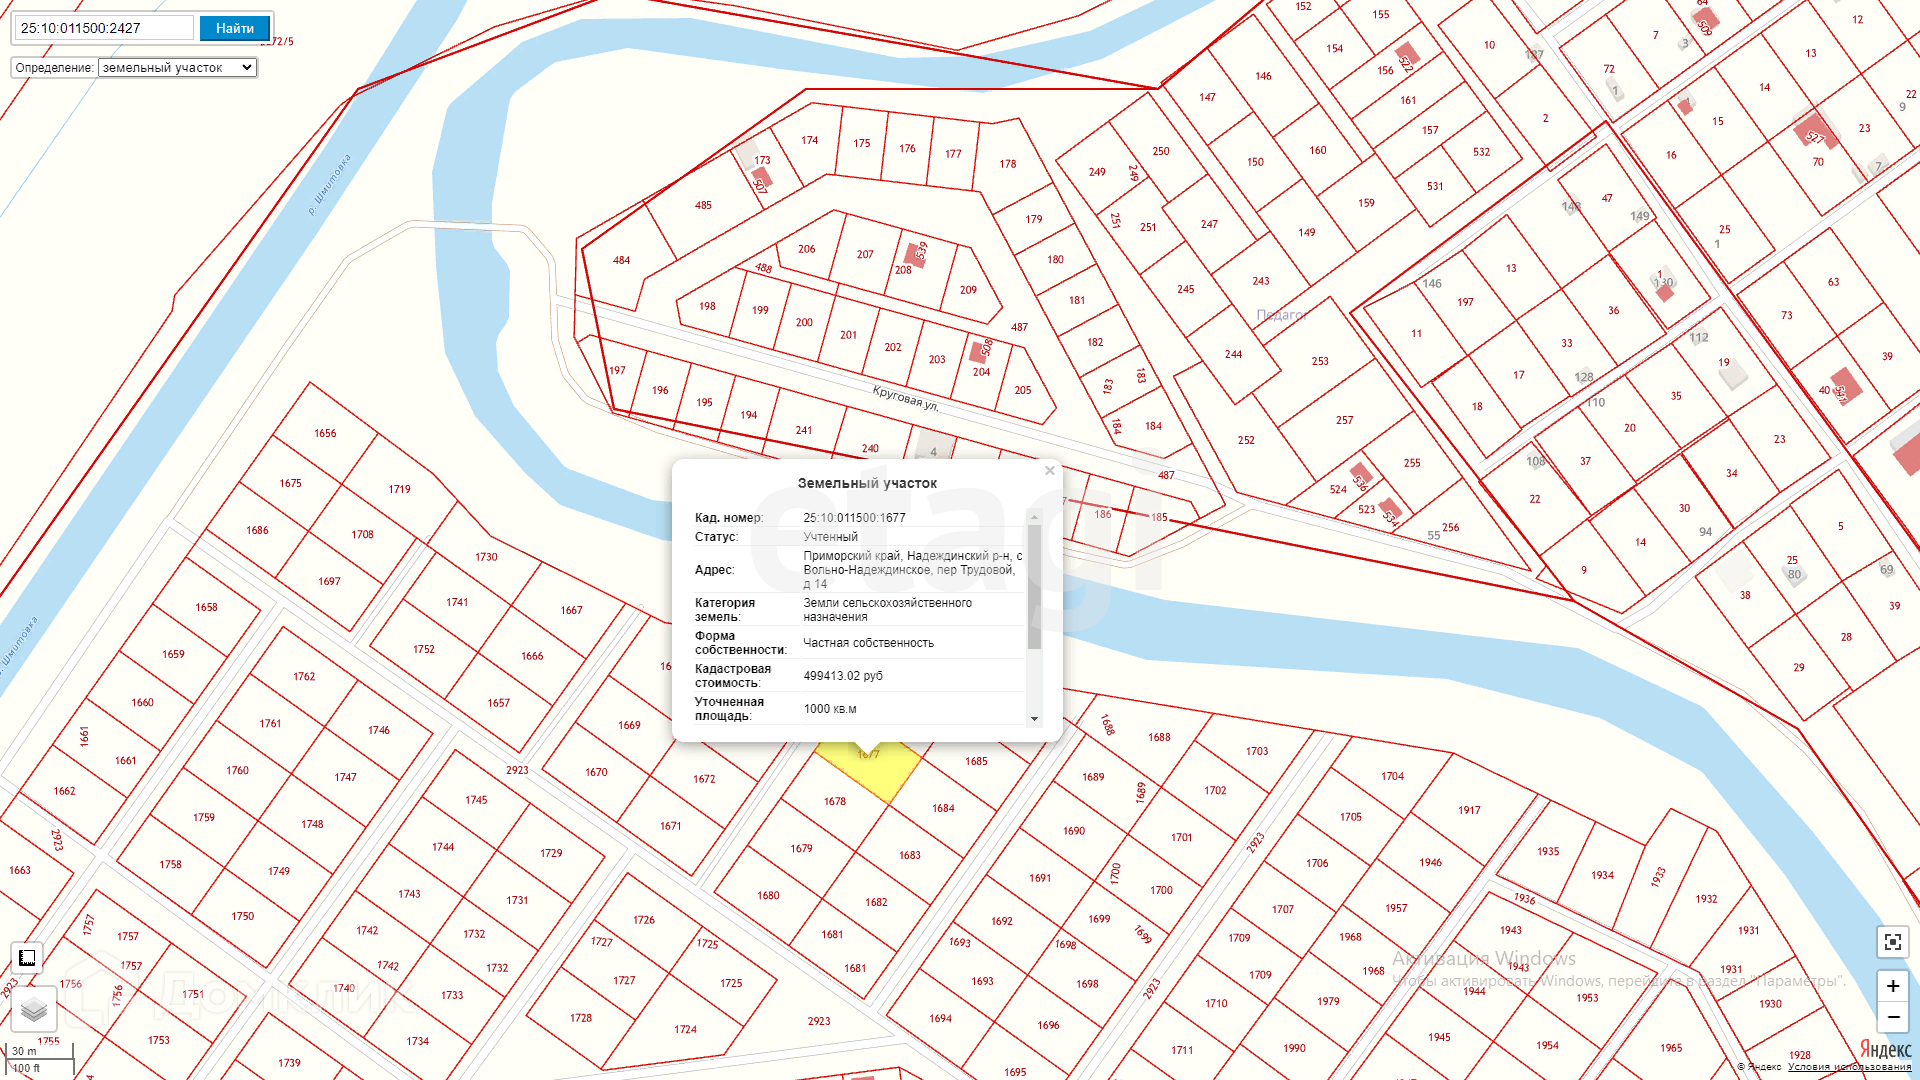Select land parcel 485 on map

point(703,205)
